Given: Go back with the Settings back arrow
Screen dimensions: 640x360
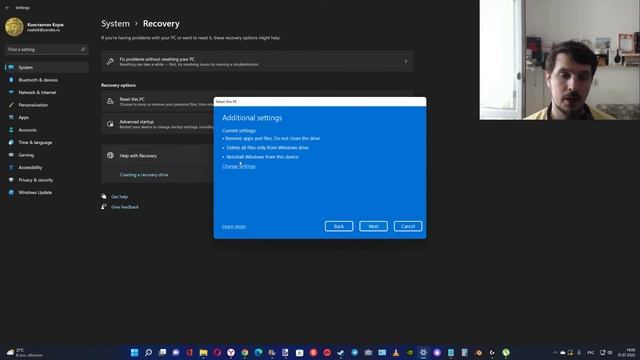Looking at the screenshot, I should tap(7, 7).
